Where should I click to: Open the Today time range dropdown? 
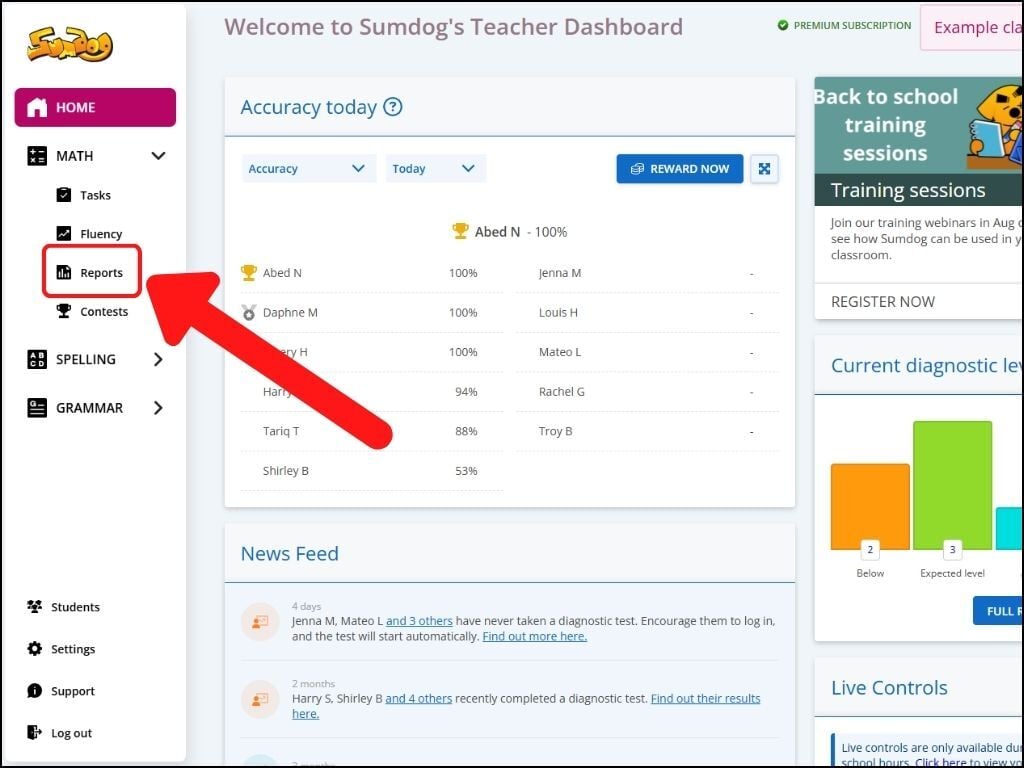pyautogui.click(x=436, y=168)
